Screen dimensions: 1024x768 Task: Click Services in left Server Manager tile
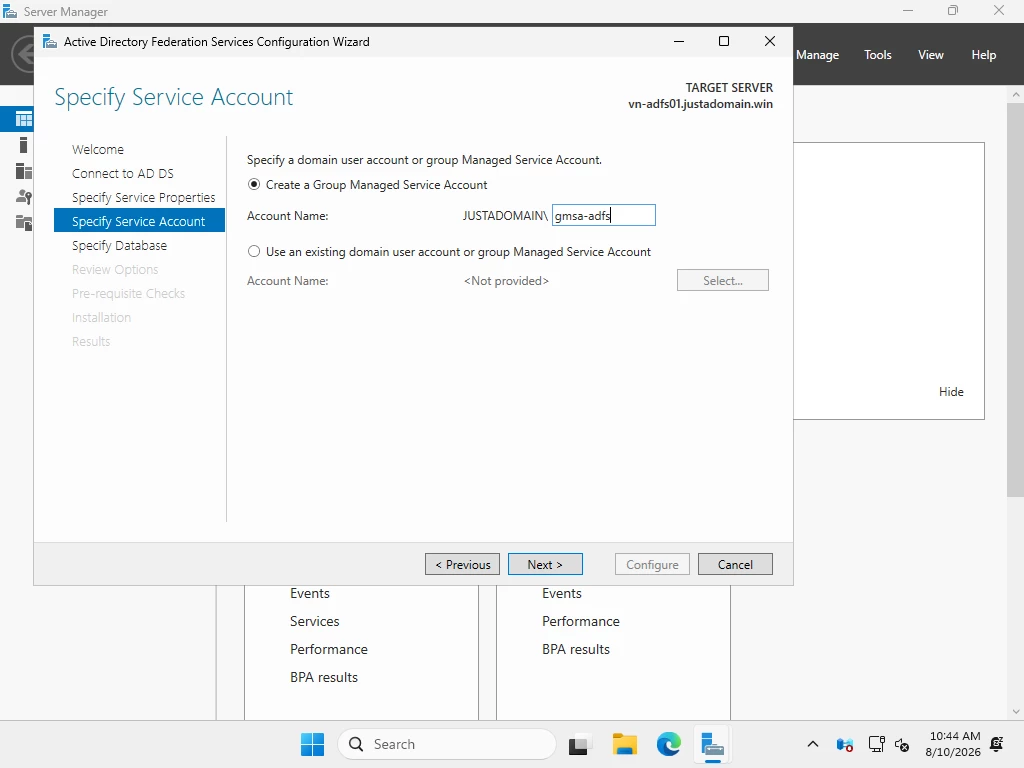click(315, 621)
